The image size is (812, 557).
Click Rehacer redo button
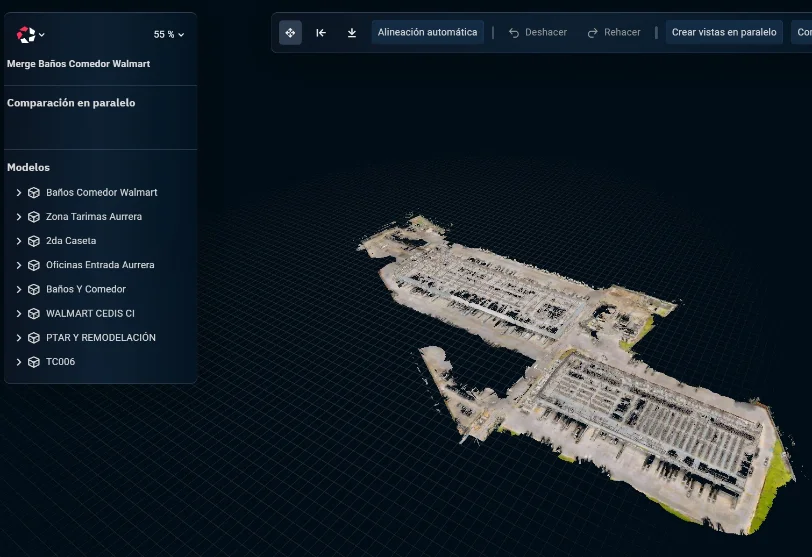coord(614,32)
